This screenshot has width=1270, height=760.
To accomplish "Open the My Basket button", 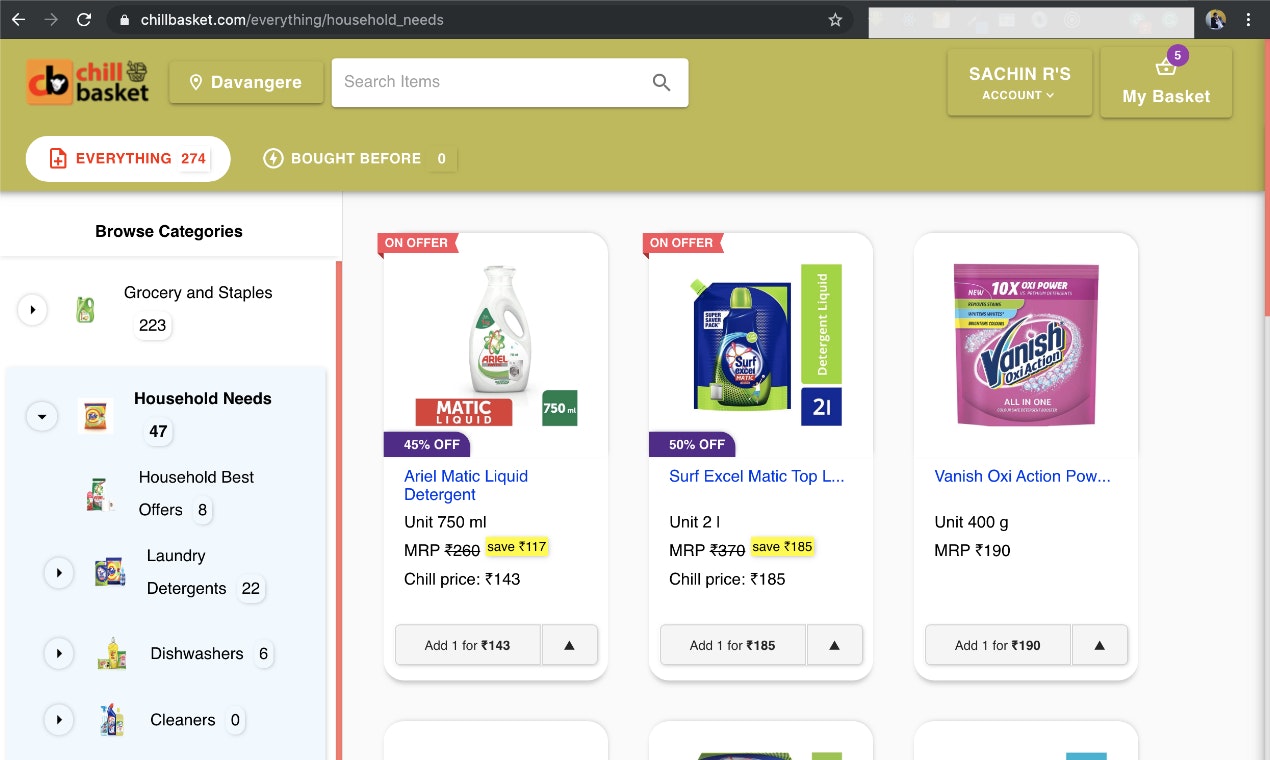I will pos(1166,83).
